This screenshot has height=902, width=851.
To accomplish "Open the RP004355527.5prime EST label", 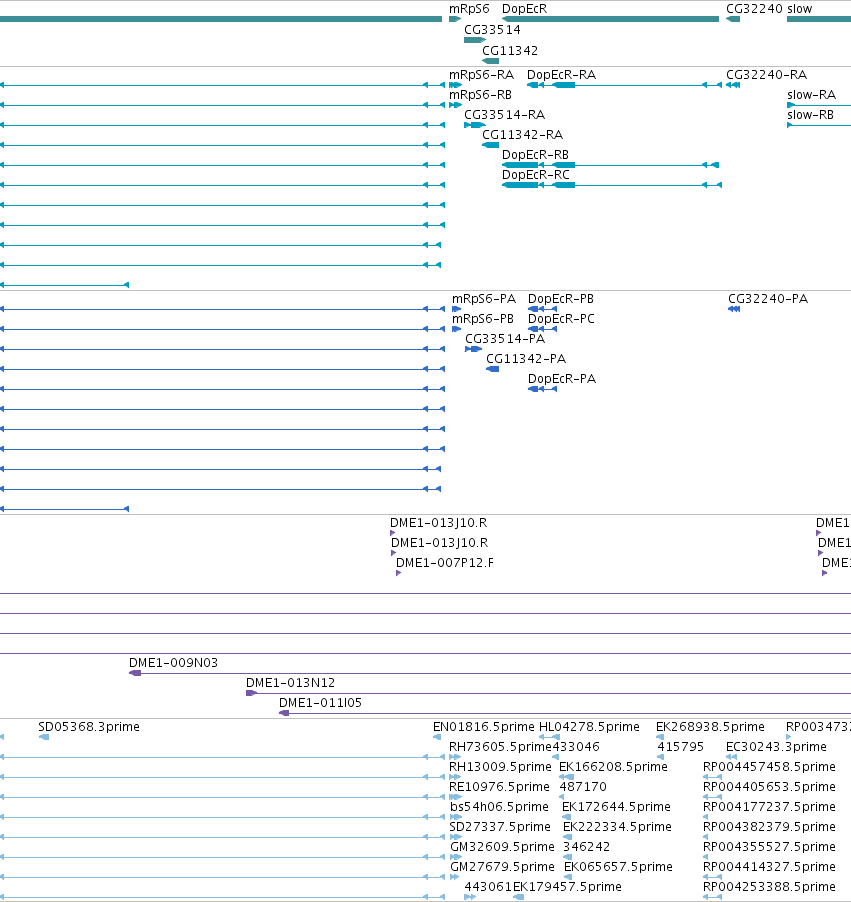I will point(769,847).
